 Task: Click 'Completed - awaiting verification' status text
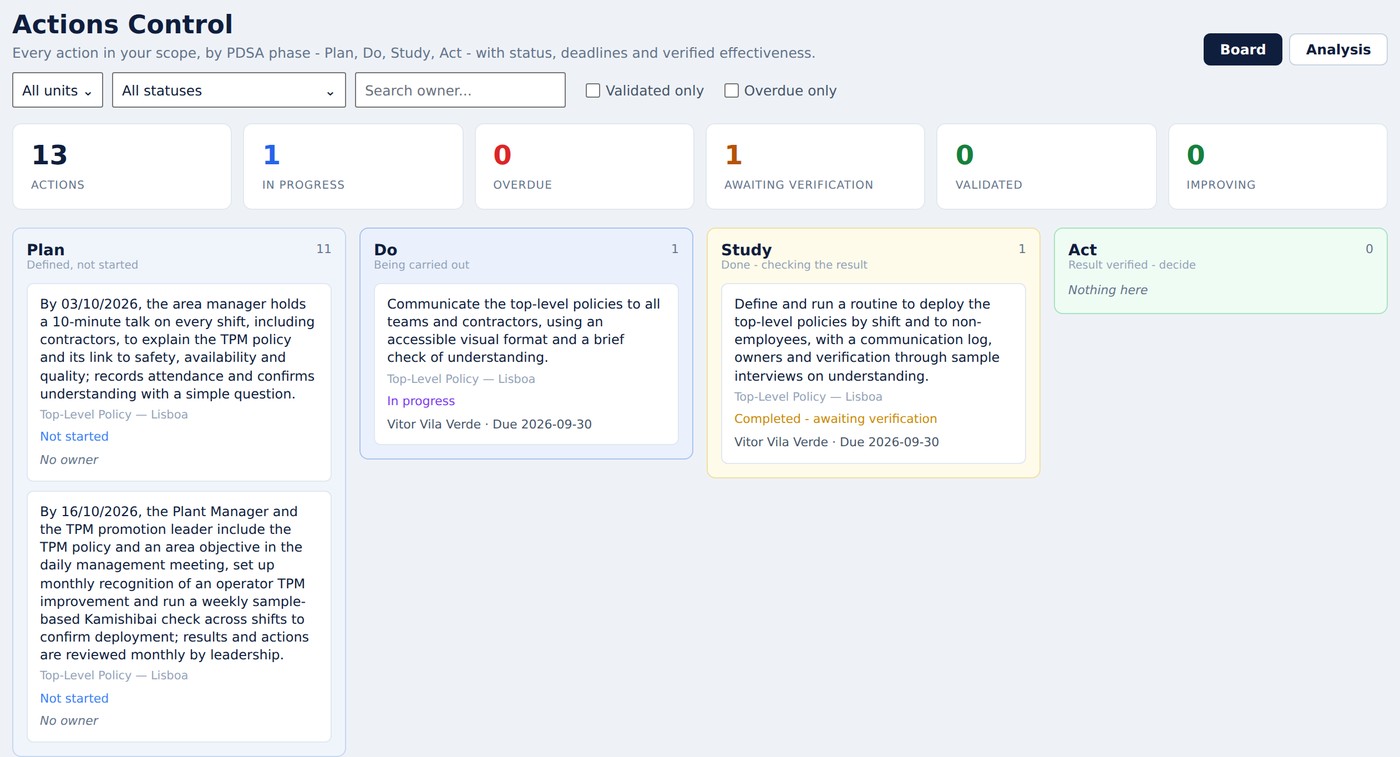(835, 419)
